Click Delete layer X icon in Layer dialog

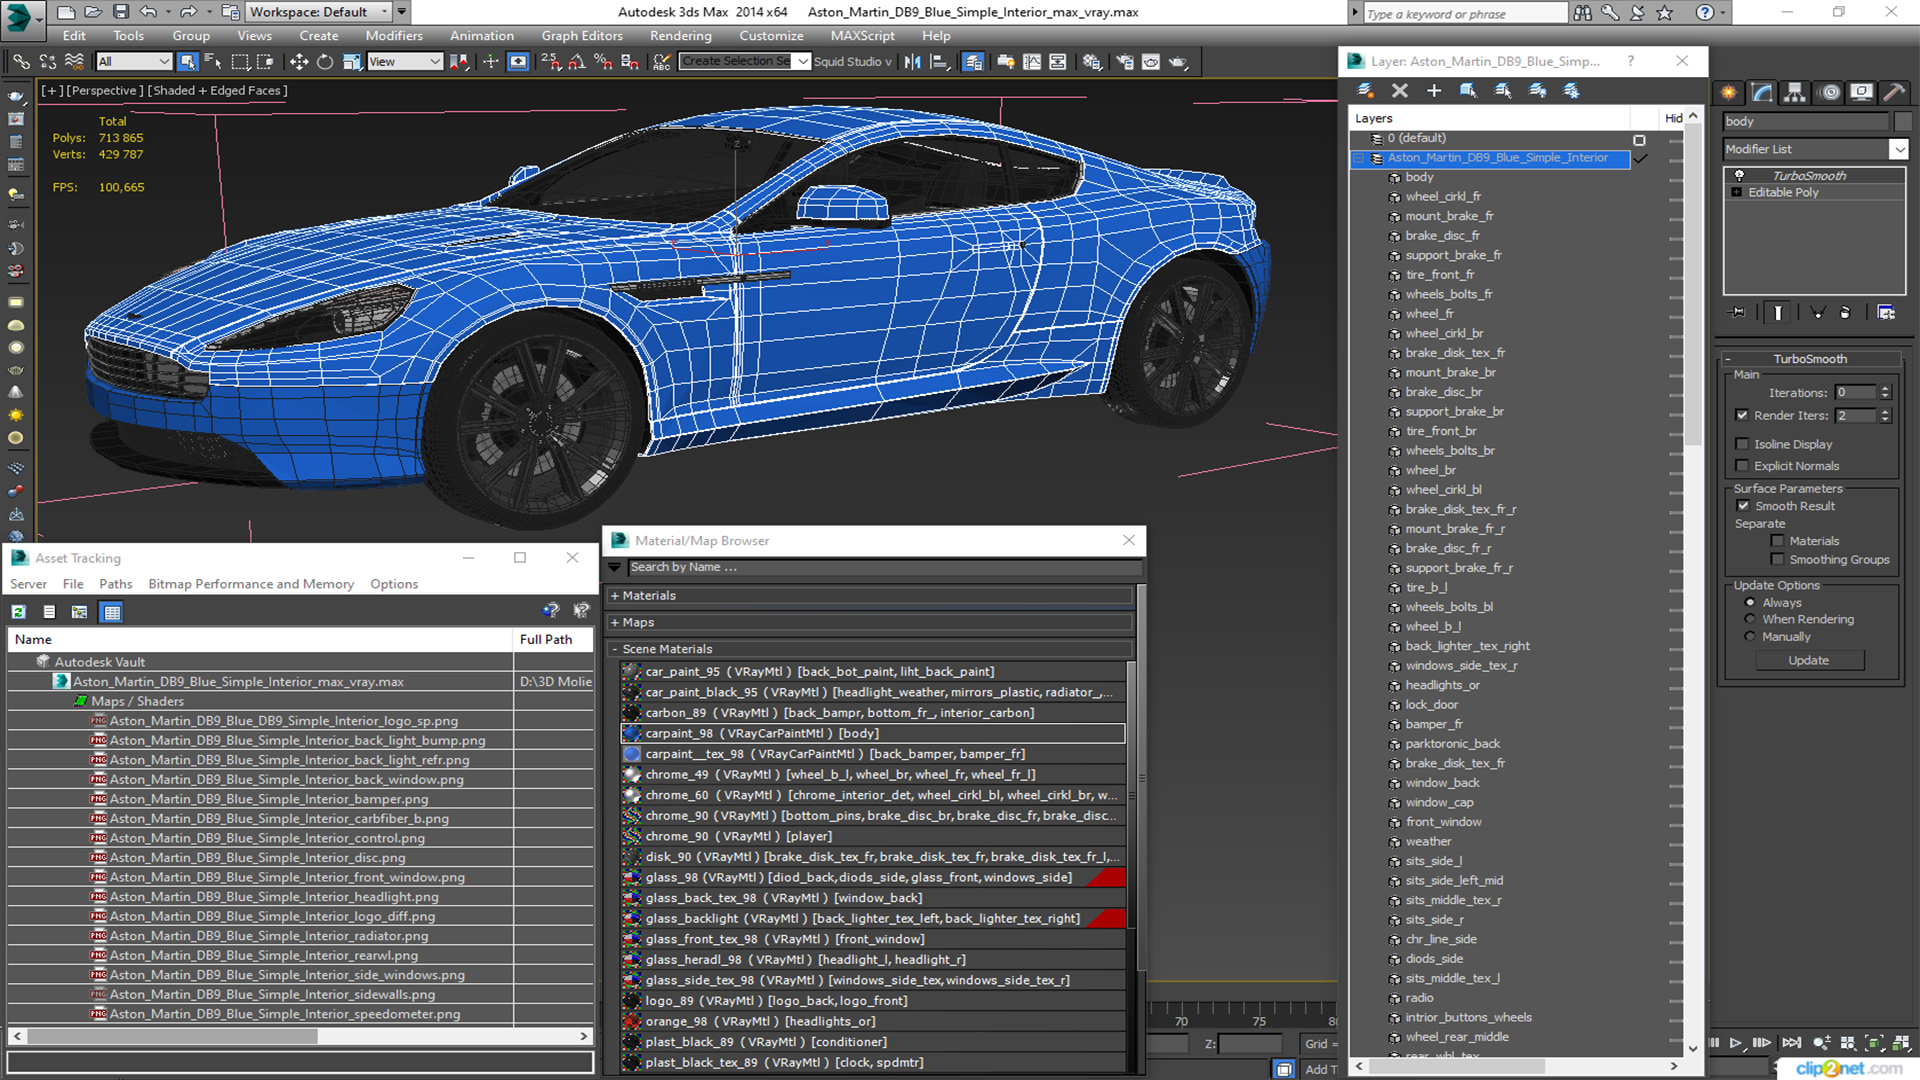1400,91
